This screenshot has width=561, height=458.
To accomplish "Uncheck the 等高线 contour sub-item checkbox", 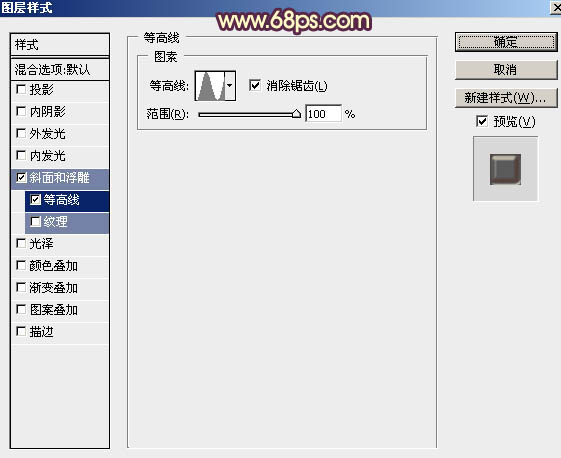I will pos(35,199).
